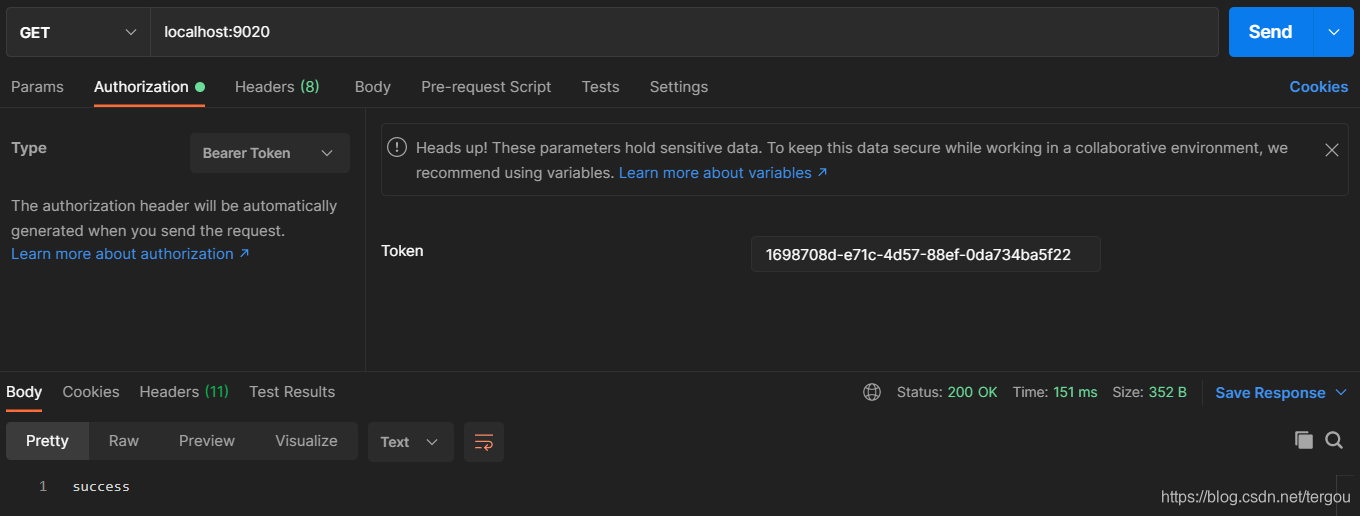Click the info icon in warning banner
This screenshot has width=1360, height=516.
pyautogui.click(x=397, y=147)
